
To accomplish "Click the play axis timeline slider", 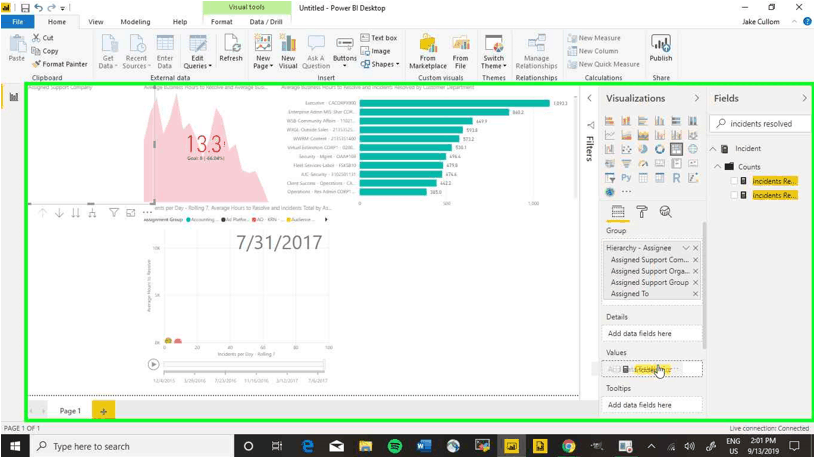I will click(x=244, y=365).
